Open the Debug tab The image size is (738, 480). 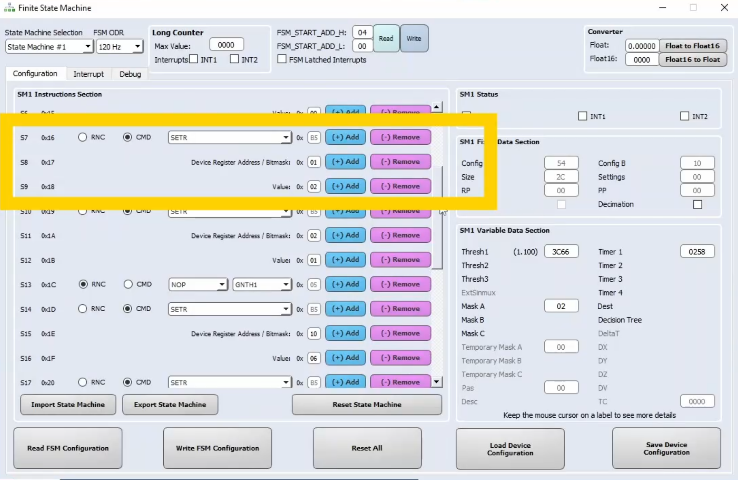point(130,74)
